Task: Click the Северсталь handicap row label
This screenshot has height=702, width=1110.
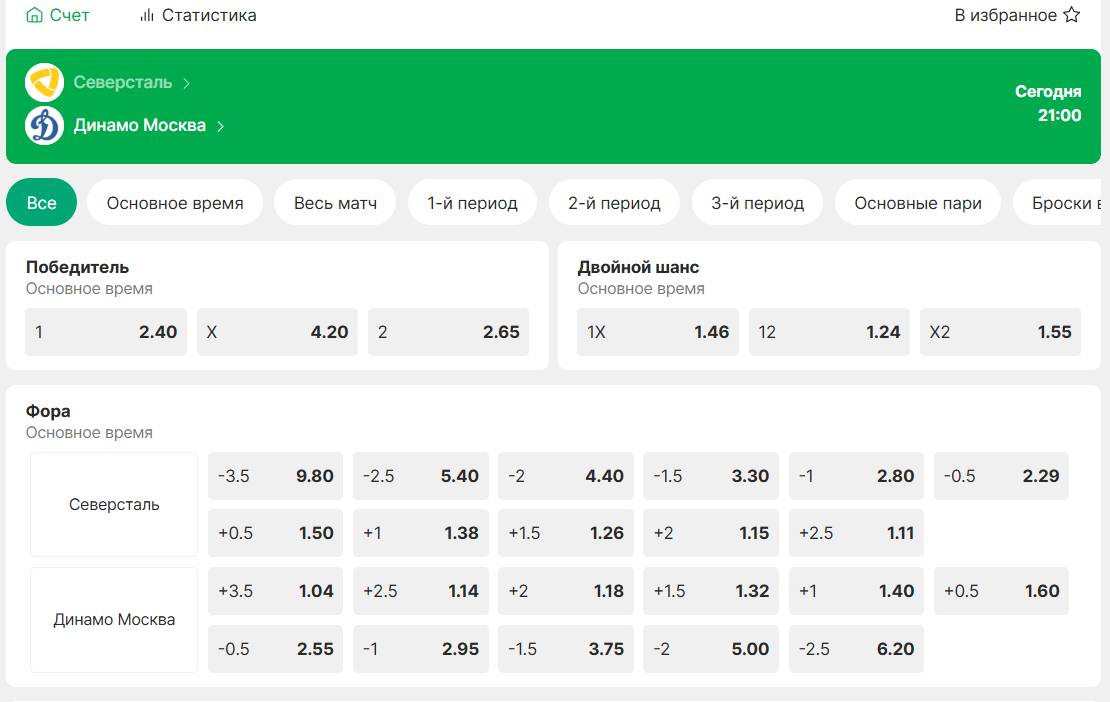Action: point(114,505)
